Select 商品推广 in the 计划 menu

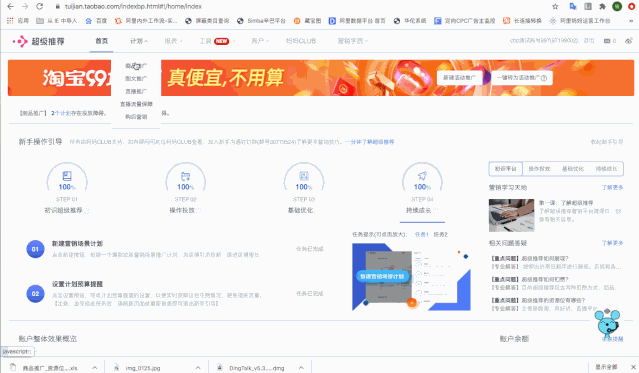point(136,66)
